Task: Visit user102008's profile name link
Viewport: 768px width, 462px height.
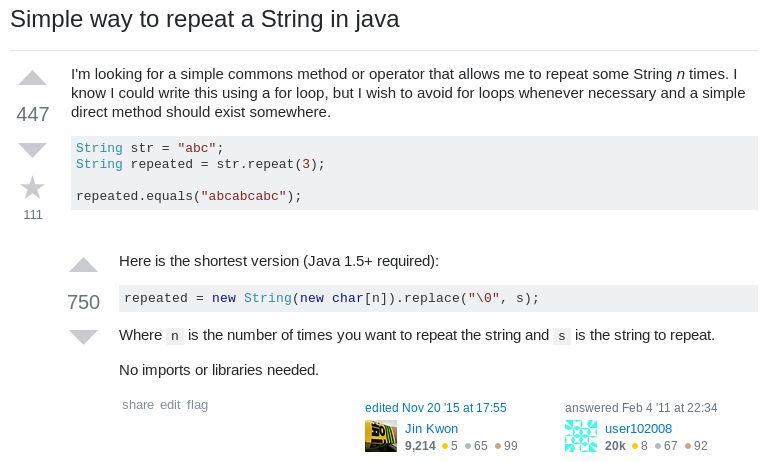Action: pos(638,428)
